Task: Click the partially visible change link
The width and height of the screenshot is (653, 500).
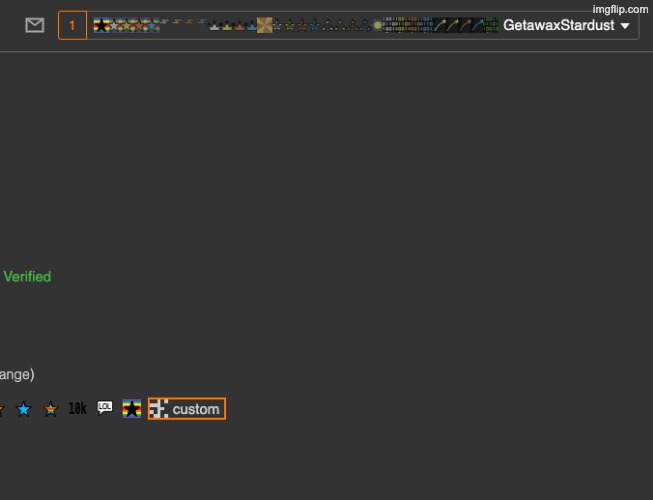Action: pyautogui.click(x=16, y=374)
